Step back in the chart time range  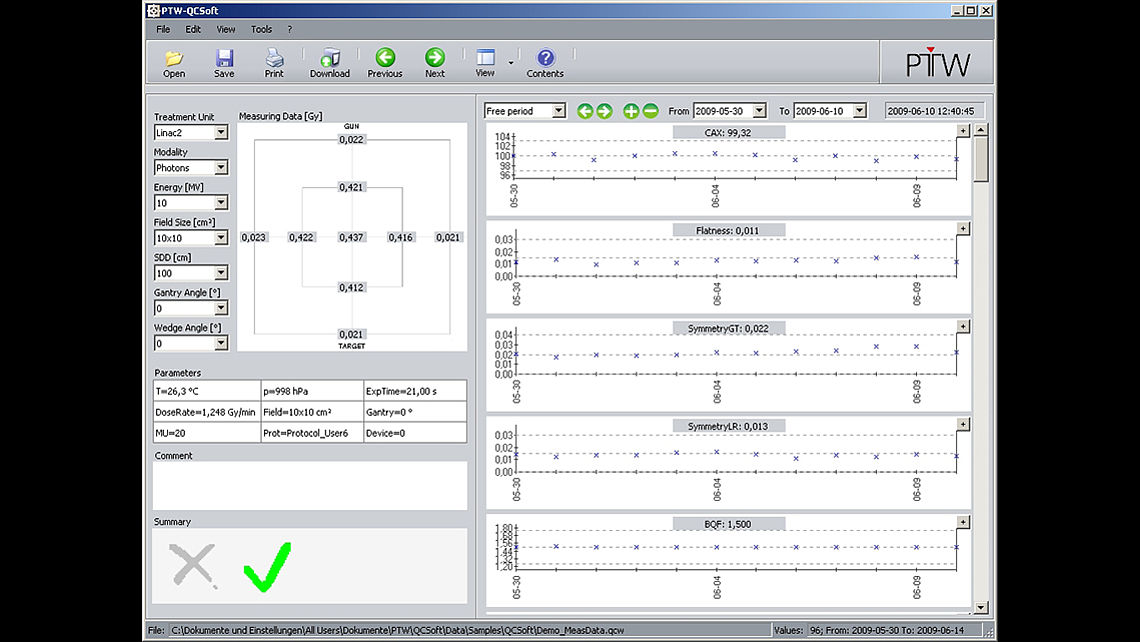click(x=585, y=110)
